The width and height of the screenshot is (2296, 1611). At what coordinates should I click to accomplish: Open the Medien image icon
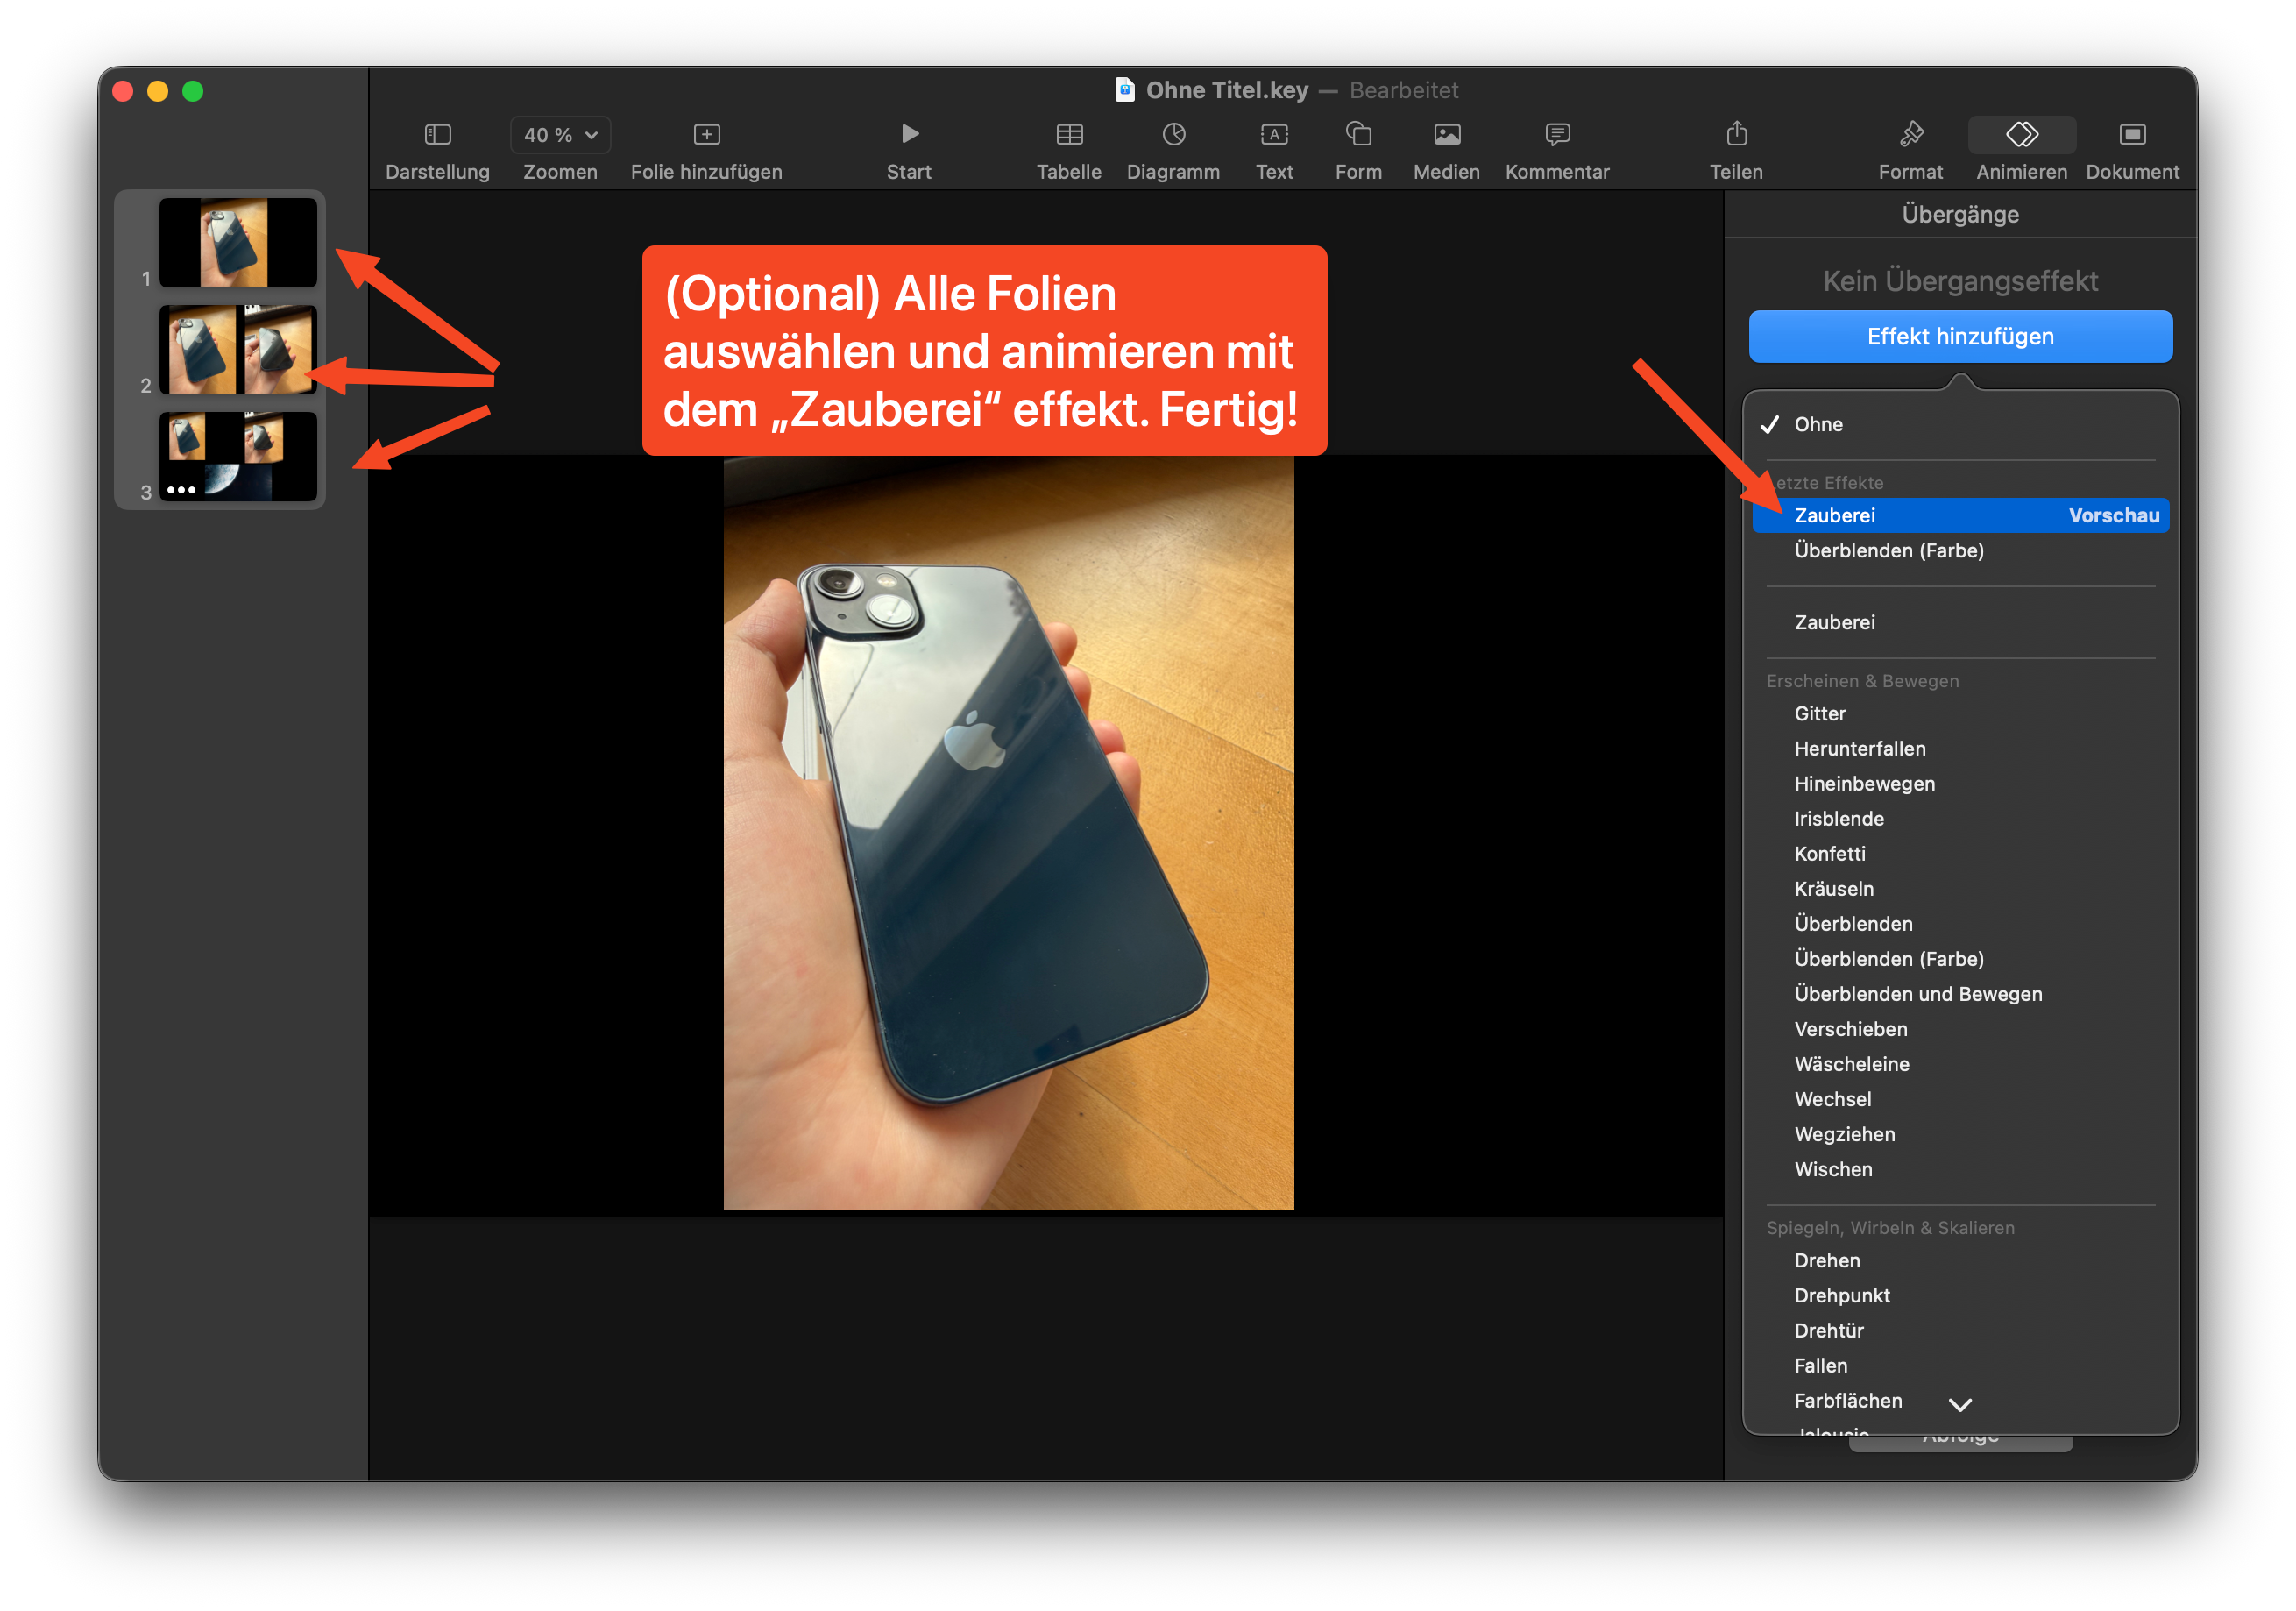1446,134
